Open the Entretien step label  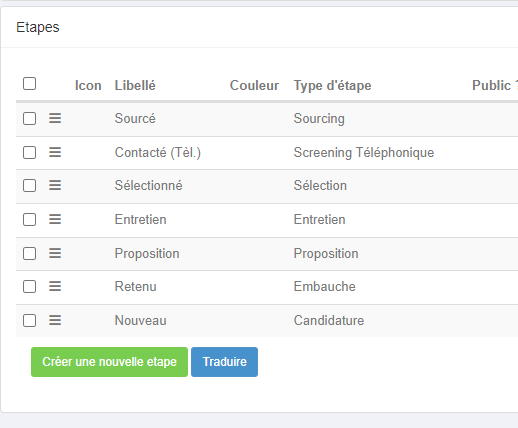pyautogui.click(x=140, y=220)
